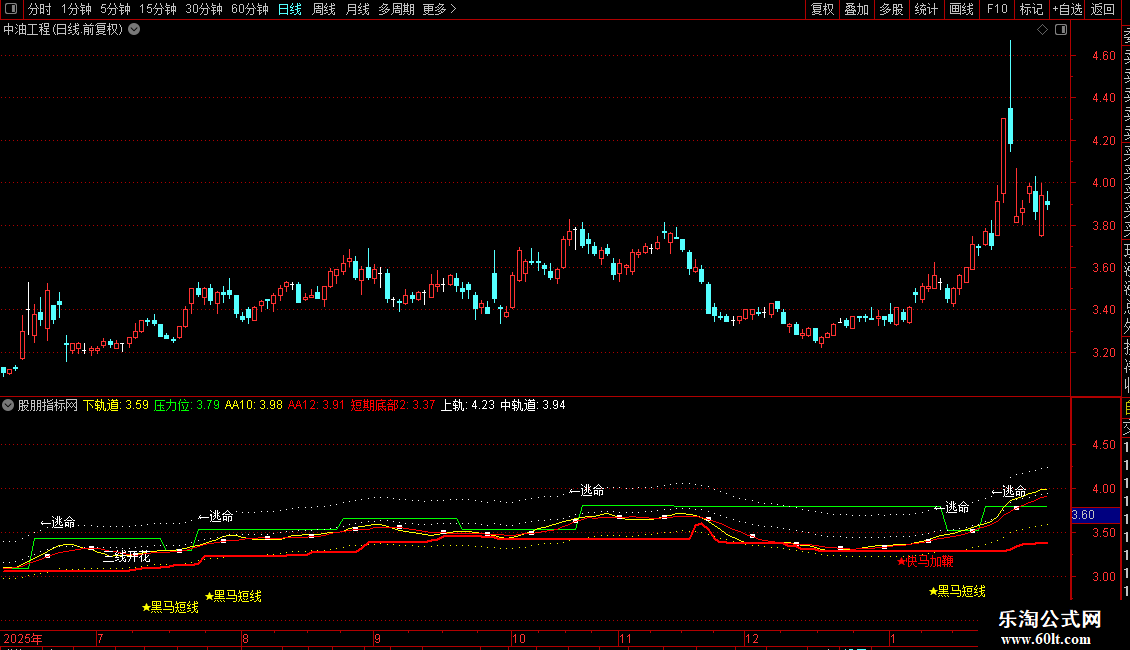Click the 返回 back button
Image resolution: width=1130 pixels, height=650 pixels.
pos(1103,9)
